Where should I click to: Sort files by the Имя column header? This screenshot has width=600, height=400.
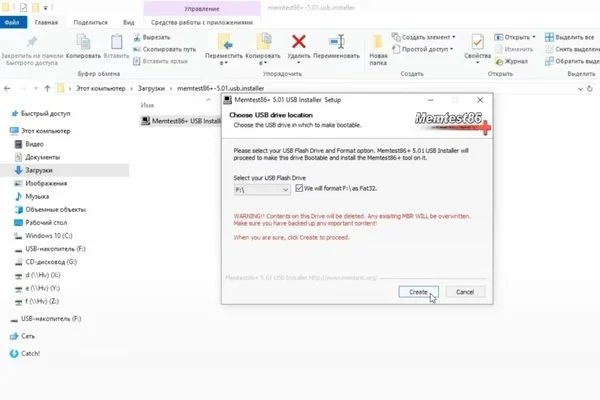click(147, 105)
